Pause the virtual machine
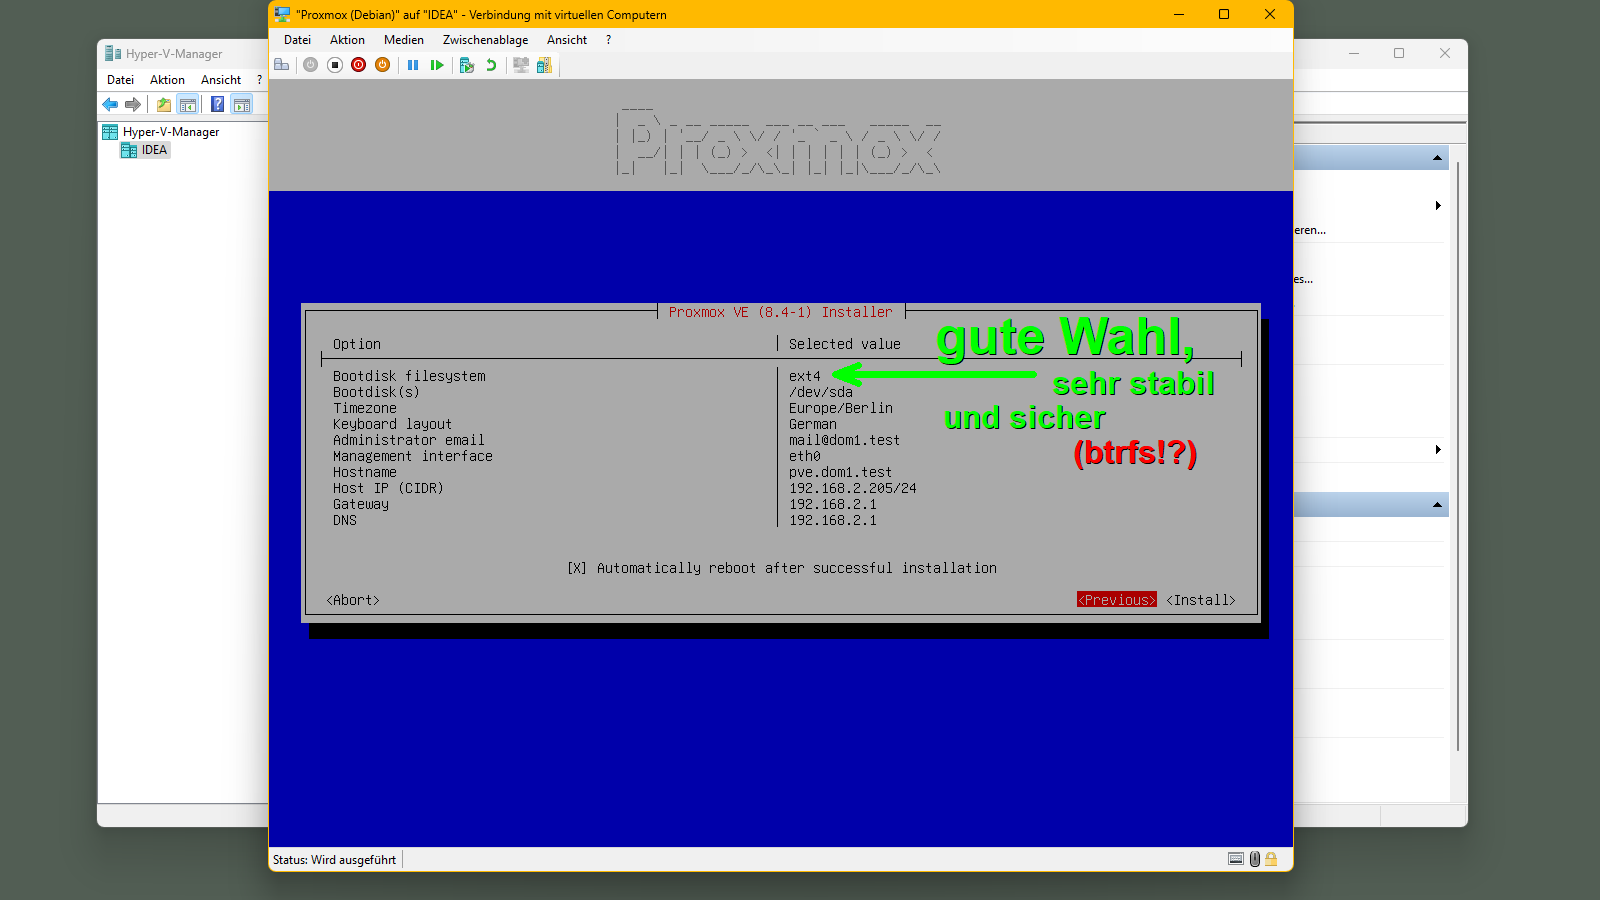1600x900 pixels. tap(413, 65)
